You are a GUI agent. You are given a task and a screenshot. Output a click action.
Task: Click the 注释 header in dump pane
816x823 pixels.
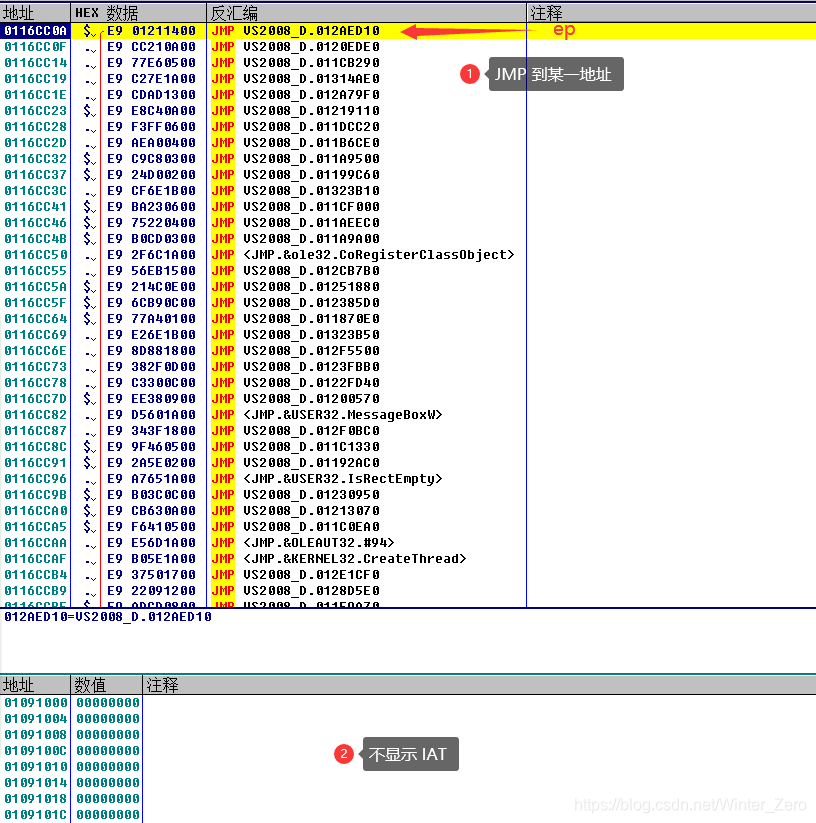pyautogui.click(x=479, y=685)
